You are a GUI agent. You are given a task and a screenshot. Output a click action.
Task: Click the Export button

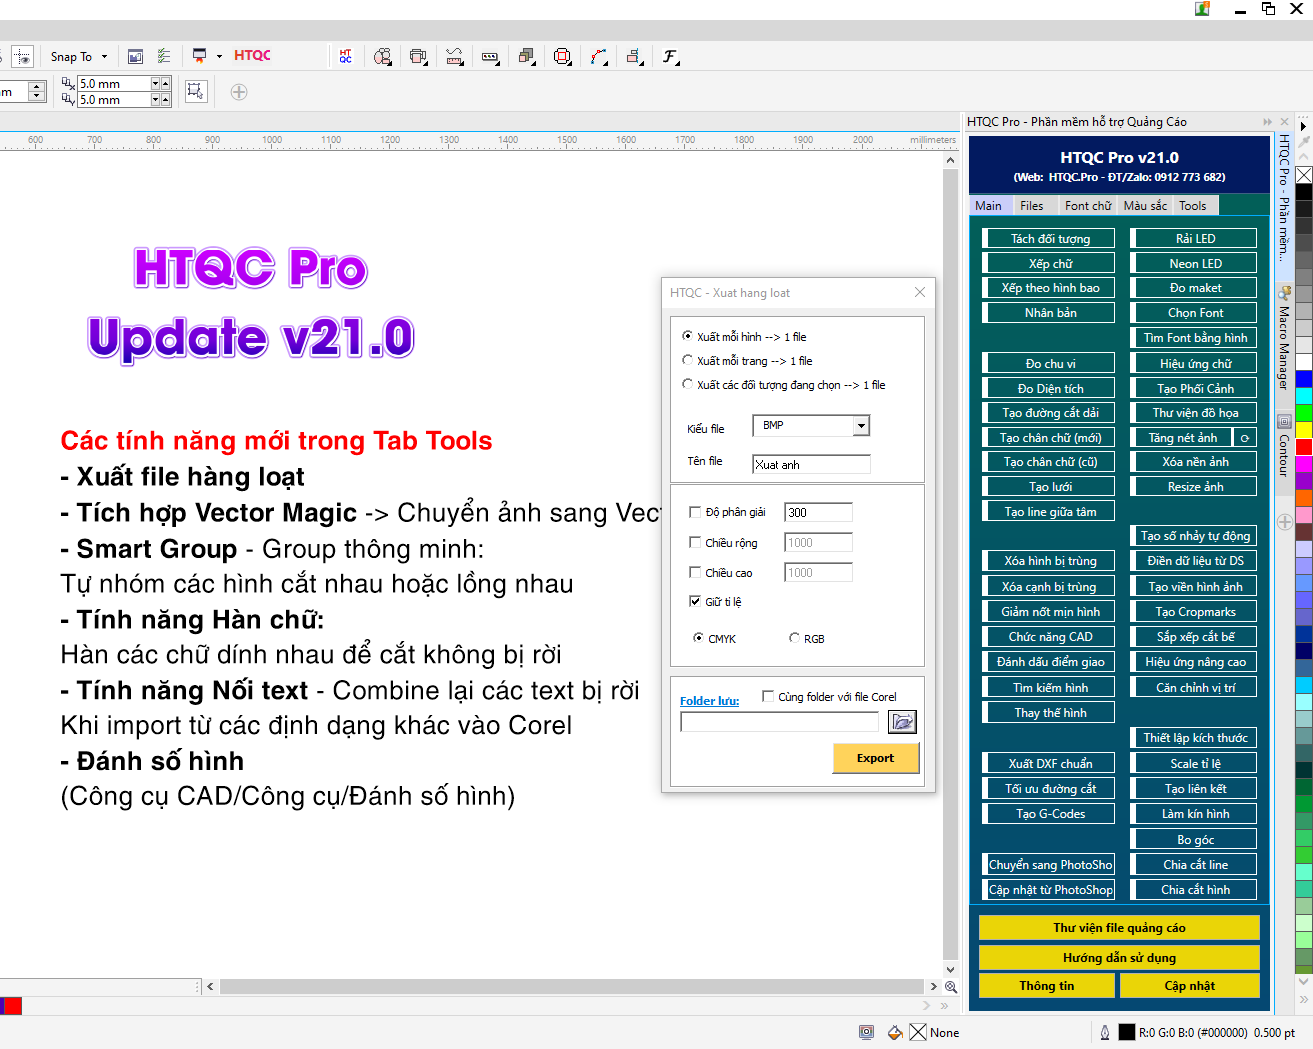tap(875, 758)
